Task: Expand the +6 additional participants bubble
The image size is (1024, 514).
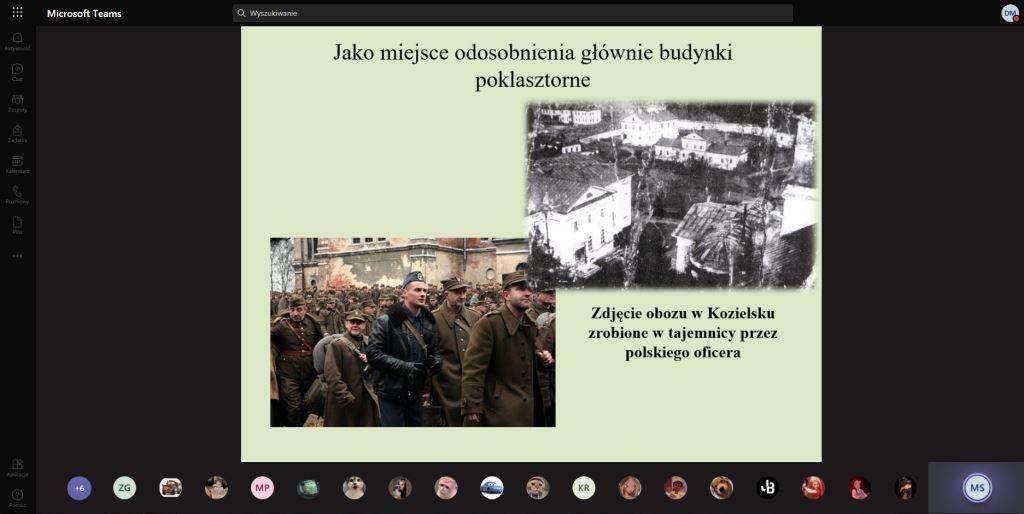Action: (x=79, y=488)
